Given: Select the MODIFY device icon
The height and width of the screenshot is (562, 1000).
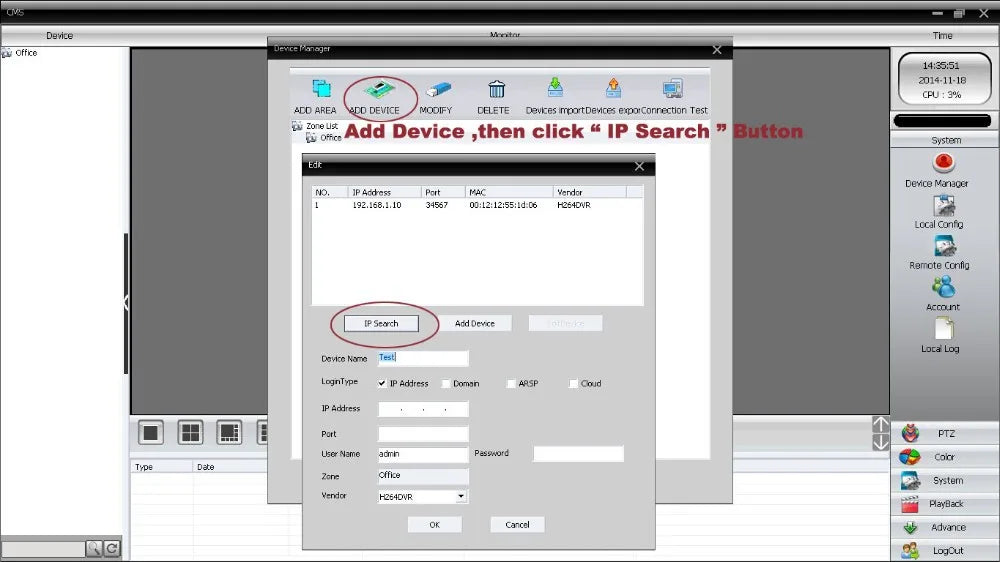Looking at the screenshot, I should pyautogui.click(x=437, y=90).
